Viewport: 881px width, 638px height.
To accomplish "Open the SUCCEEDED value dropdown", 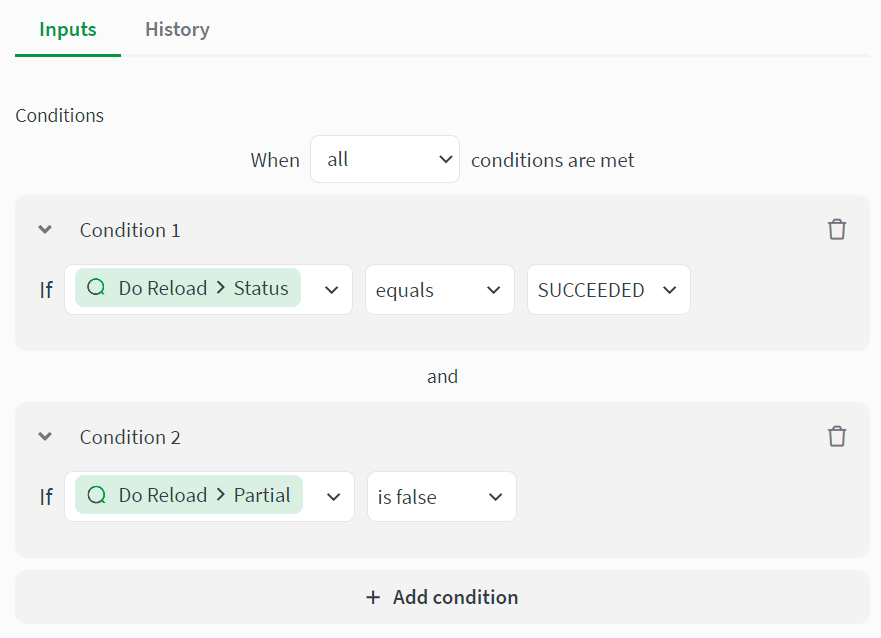I will coord(608,289).
